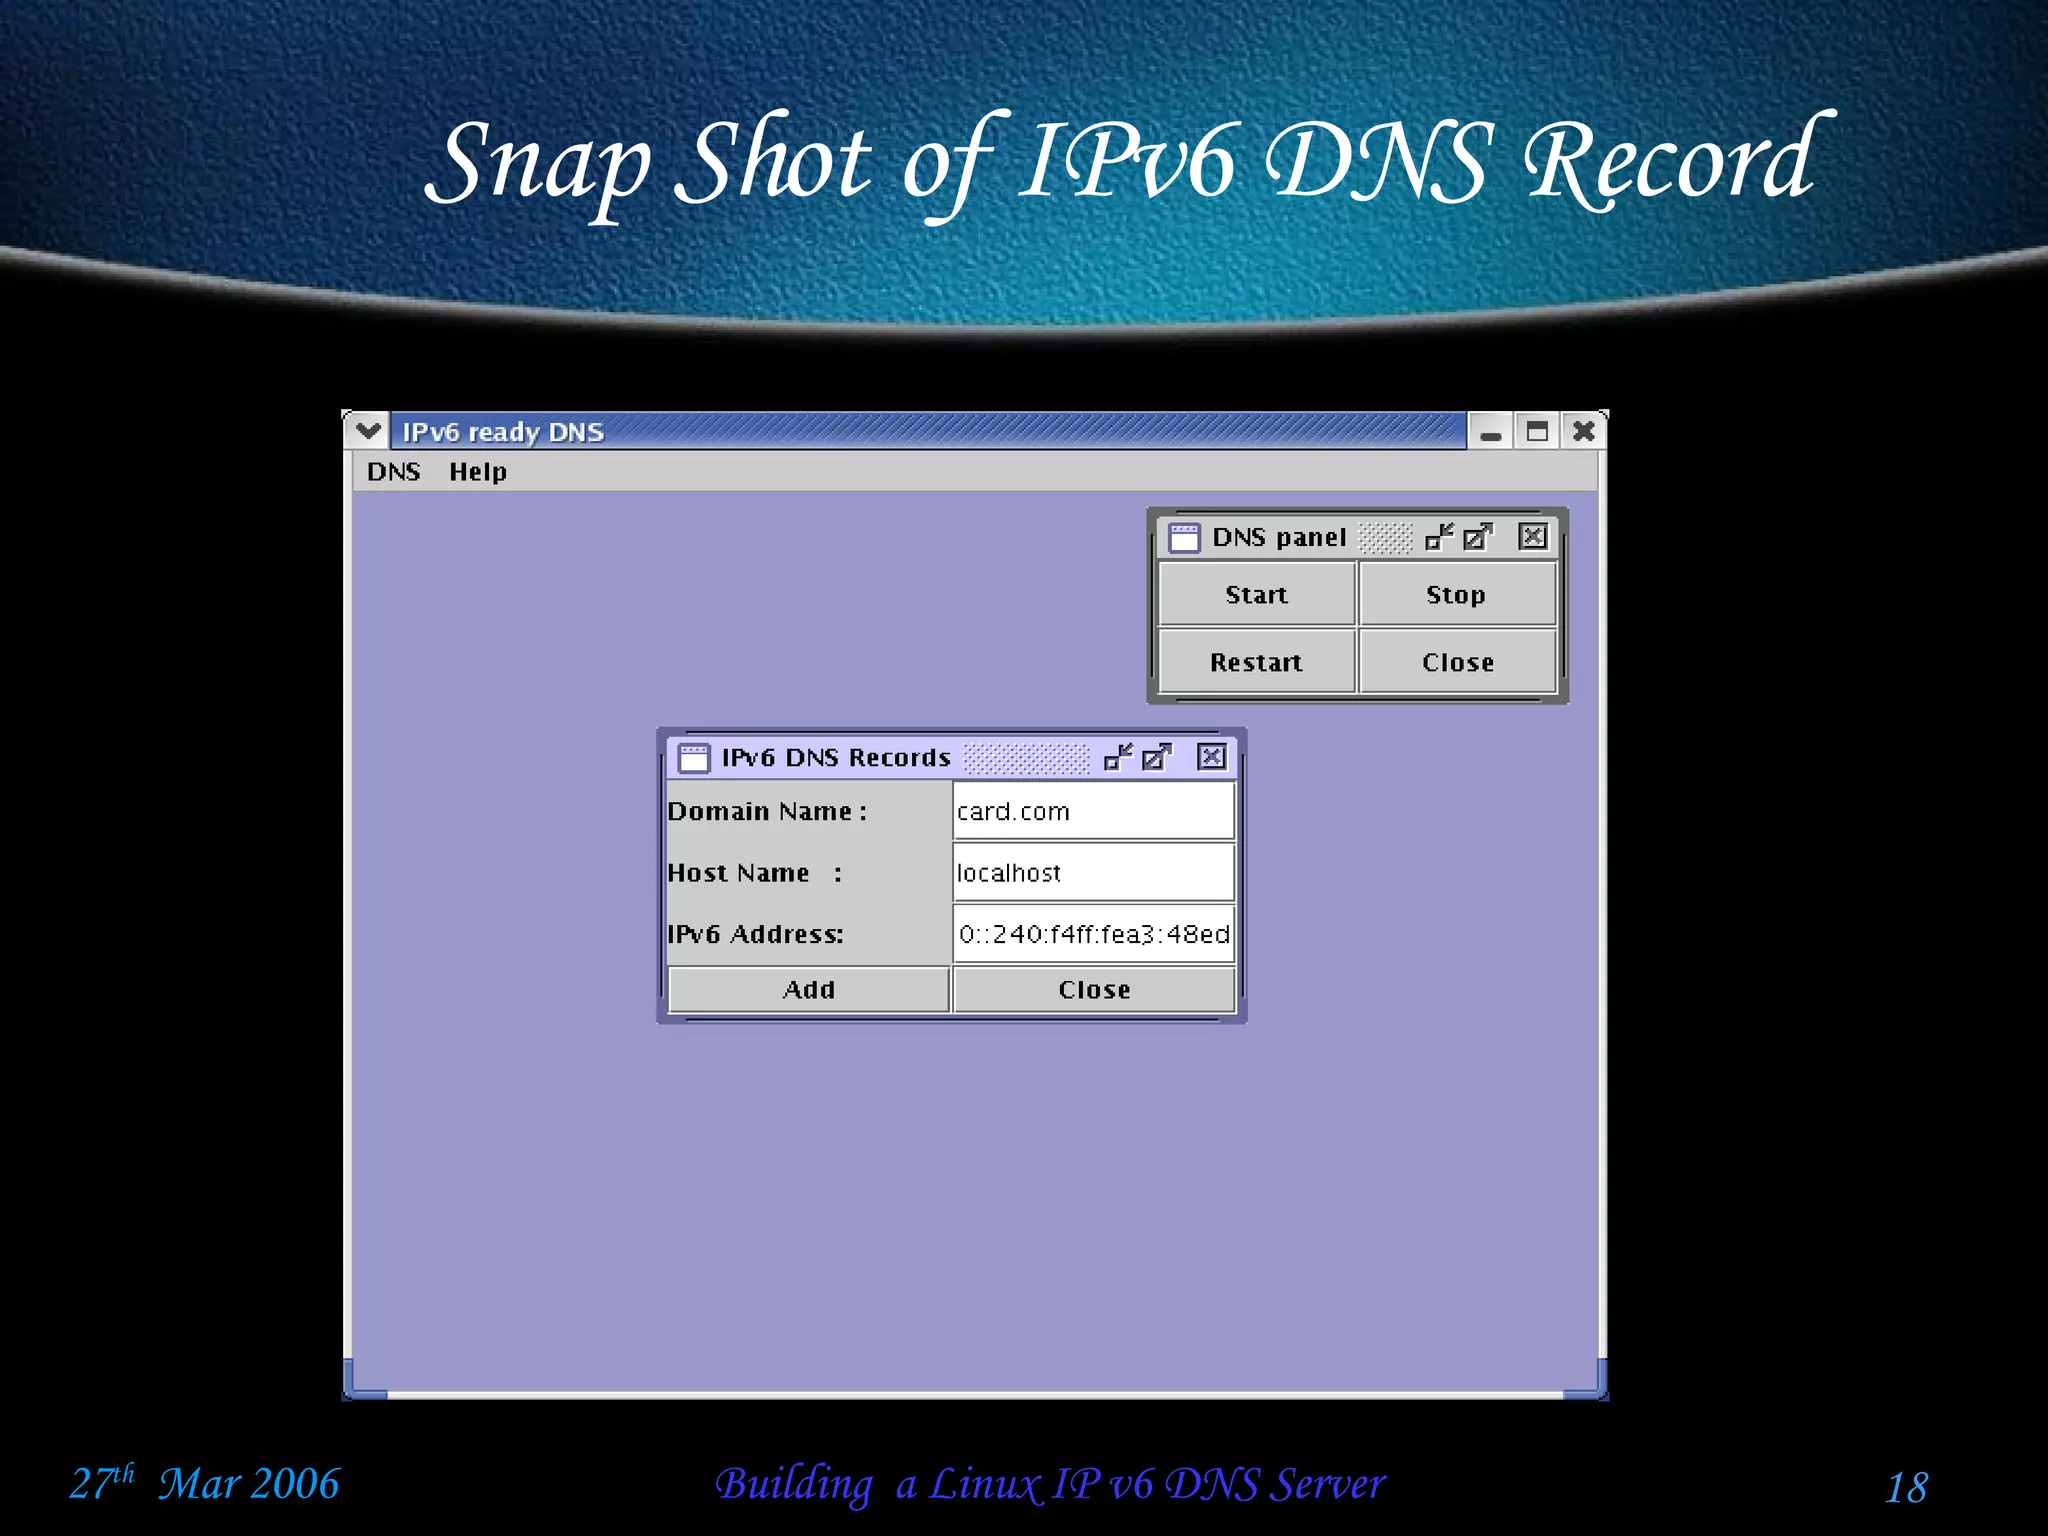Click the Close button in DNS panel
2048x1536 pixels.
(x=1457, y=662)
